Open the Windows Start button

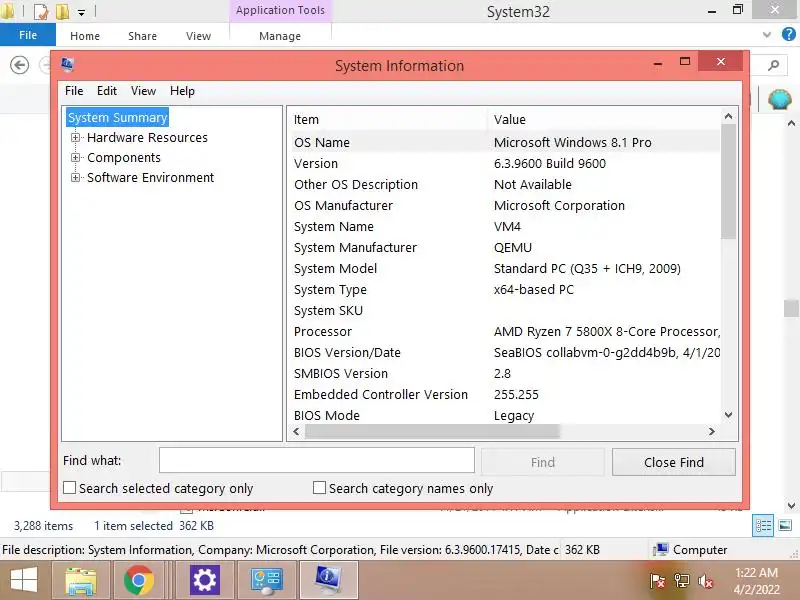[24, 581]
